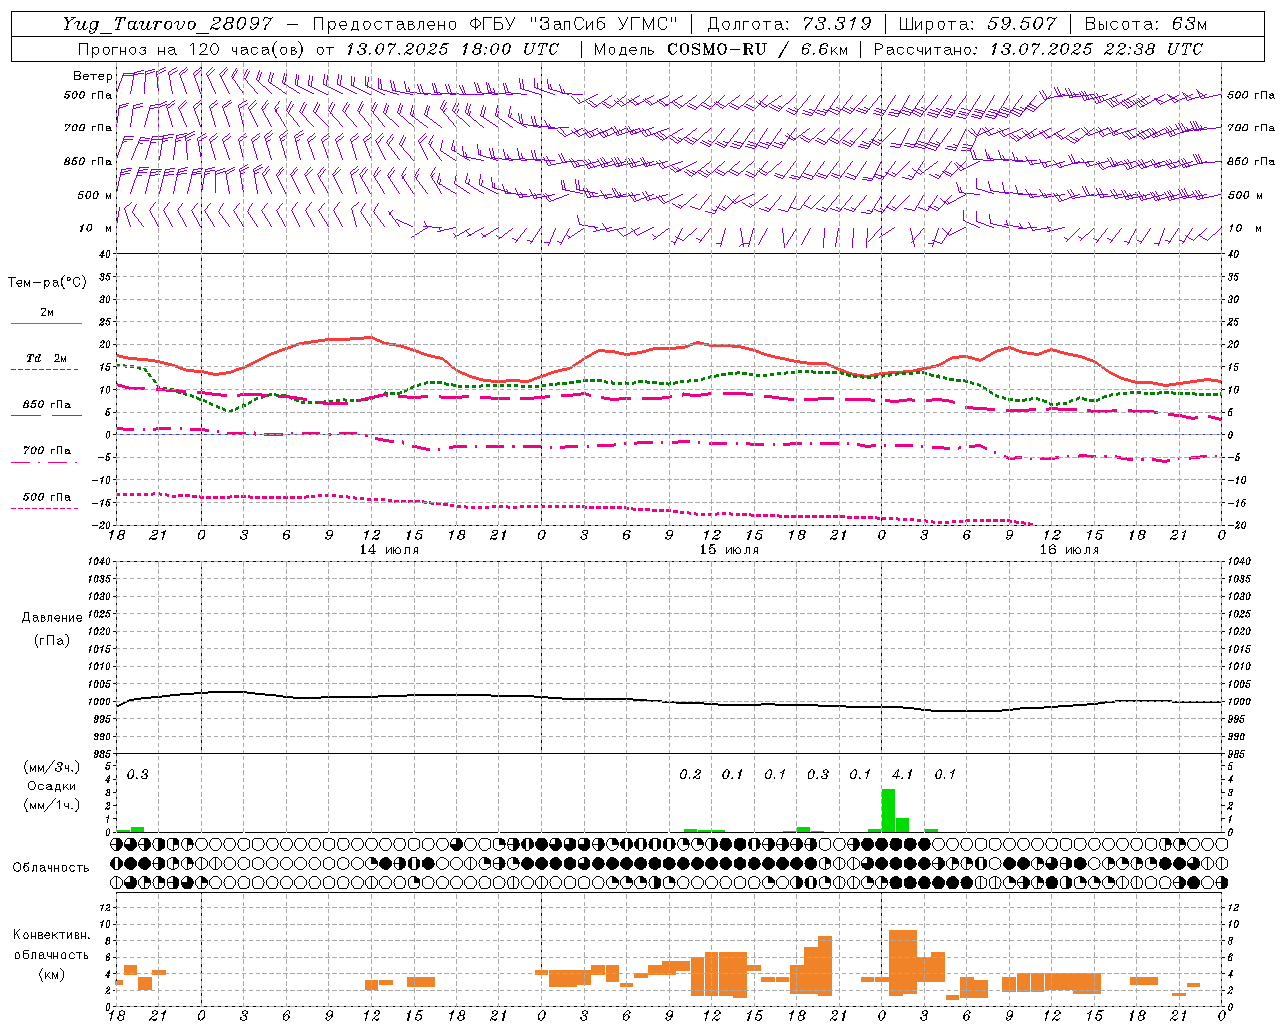Select the "Тем-ра(°C)" temperature panel label
The height and width of the screenshot is (1024, 1280).
pos(47,282)
